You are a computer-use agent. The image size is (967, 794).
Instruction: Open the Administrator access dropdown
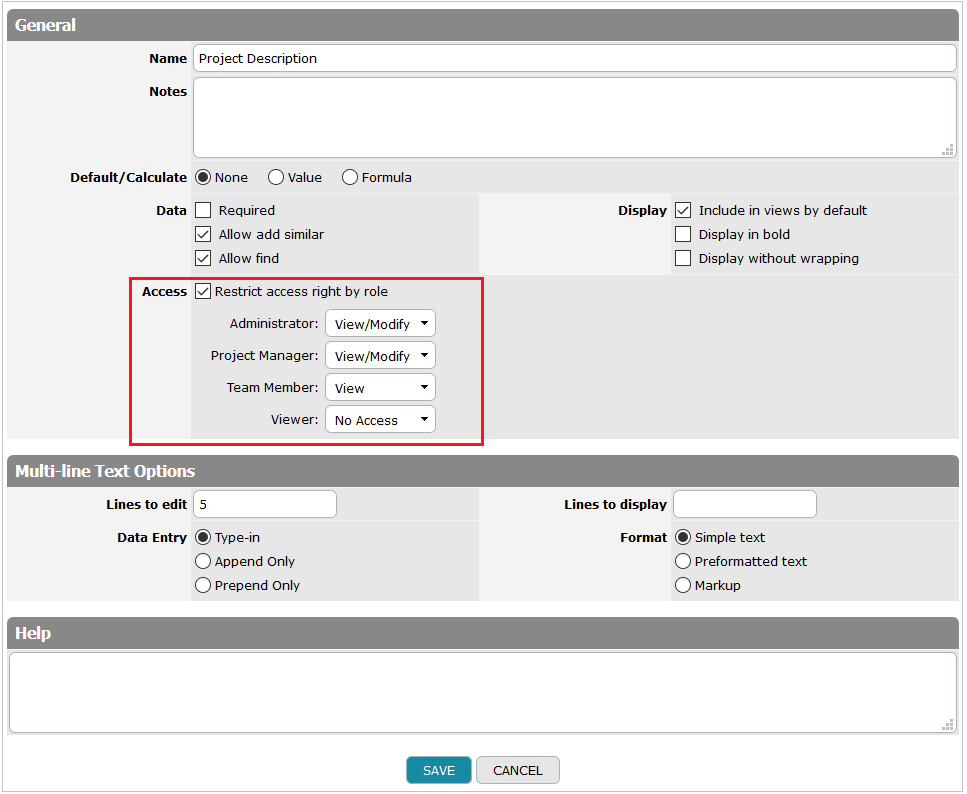tap(380, 323)
